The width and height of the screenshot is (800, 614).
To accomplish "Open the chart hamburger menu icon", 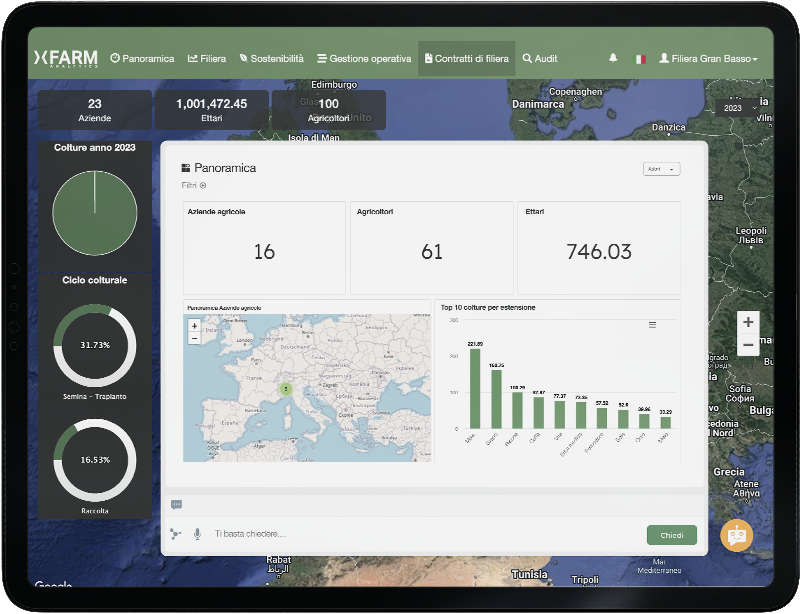I will tap(653, 325).
